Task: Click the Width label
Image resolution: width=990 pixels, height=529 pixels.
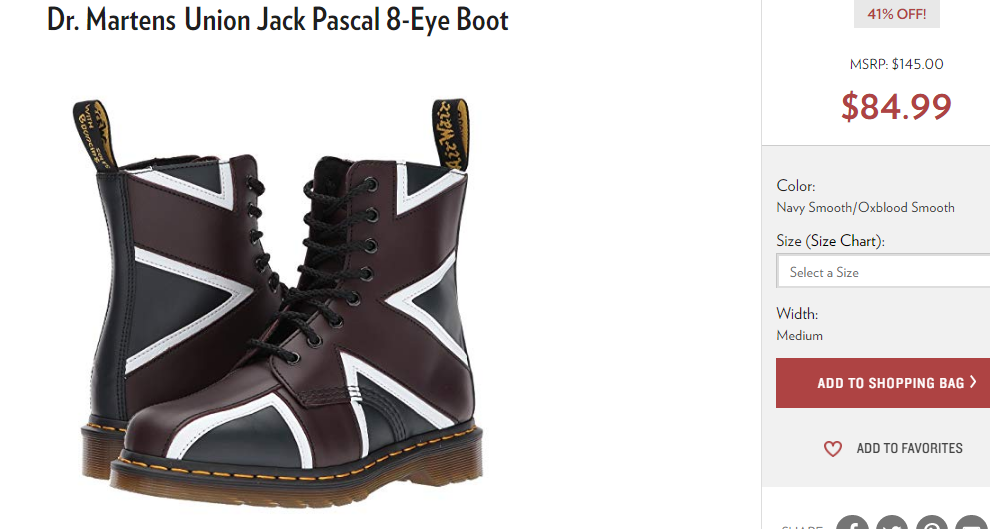Action: click(x=797, y=314)
